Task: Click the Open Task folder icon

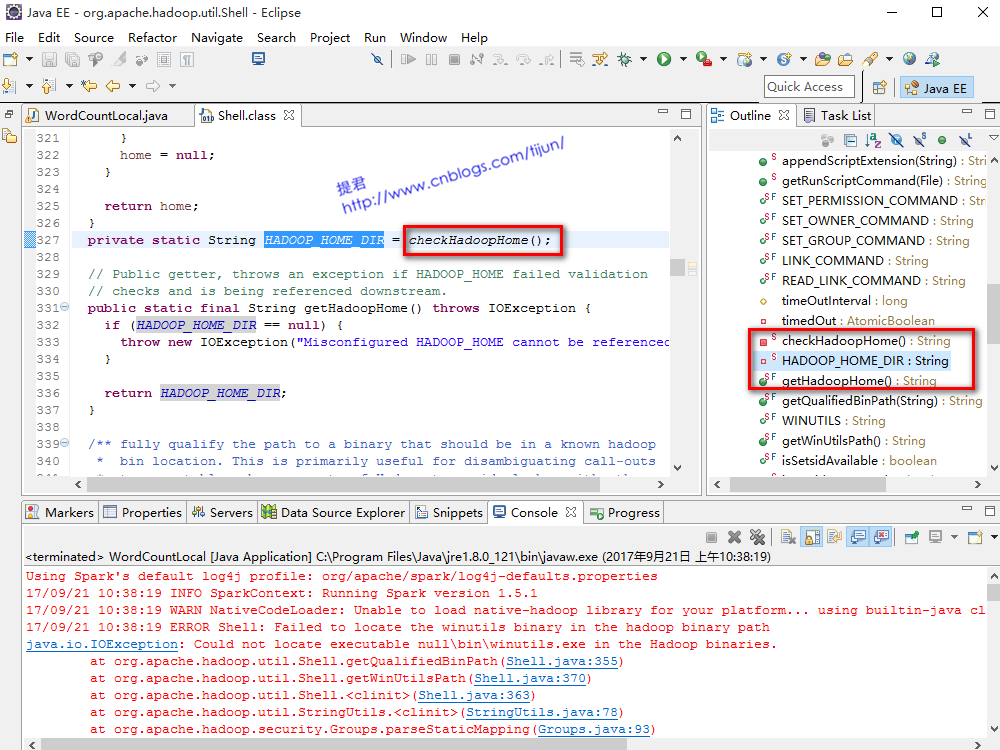Action: pos(846,59)
